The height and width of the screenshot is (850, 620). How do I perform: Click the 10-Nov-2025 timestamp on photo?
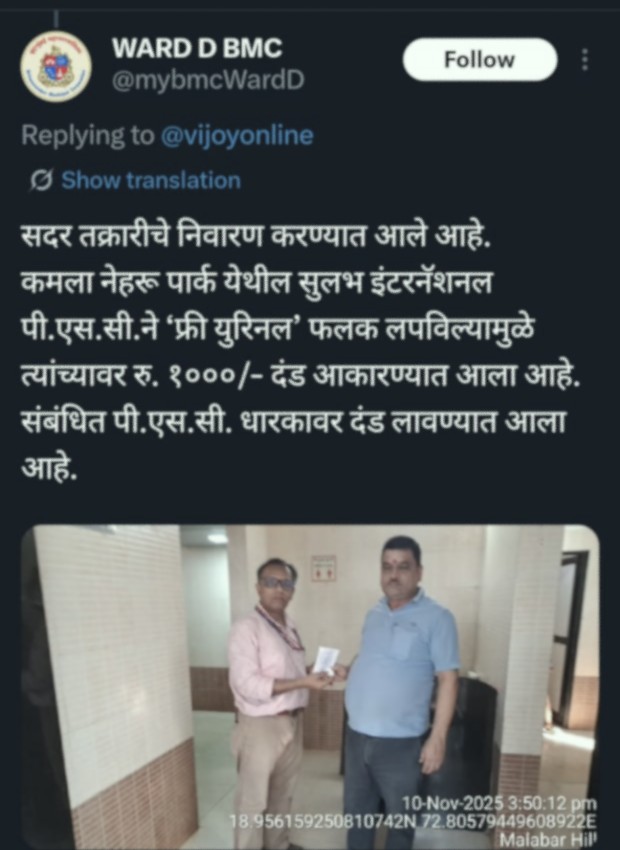point(499,803)
